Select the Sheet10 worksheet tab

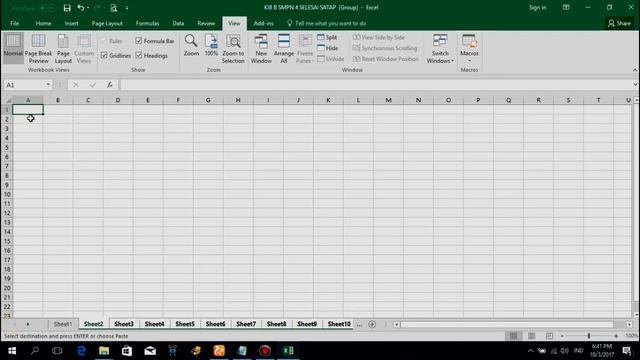pyautogui.click(x=339, y=324)
